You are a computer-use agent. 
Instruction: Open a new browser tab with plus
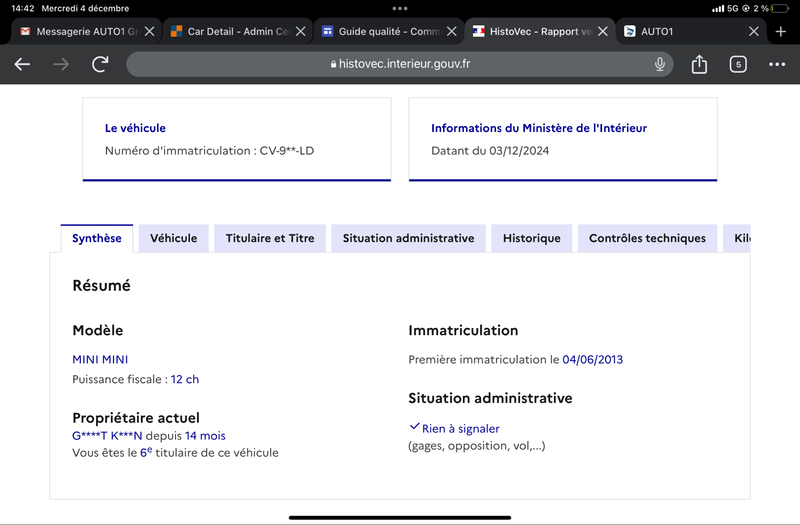(781, 32)
